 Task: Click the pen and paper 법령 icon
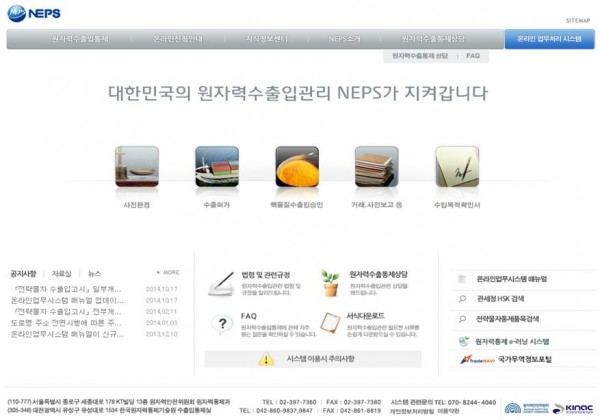pos(222,284)
